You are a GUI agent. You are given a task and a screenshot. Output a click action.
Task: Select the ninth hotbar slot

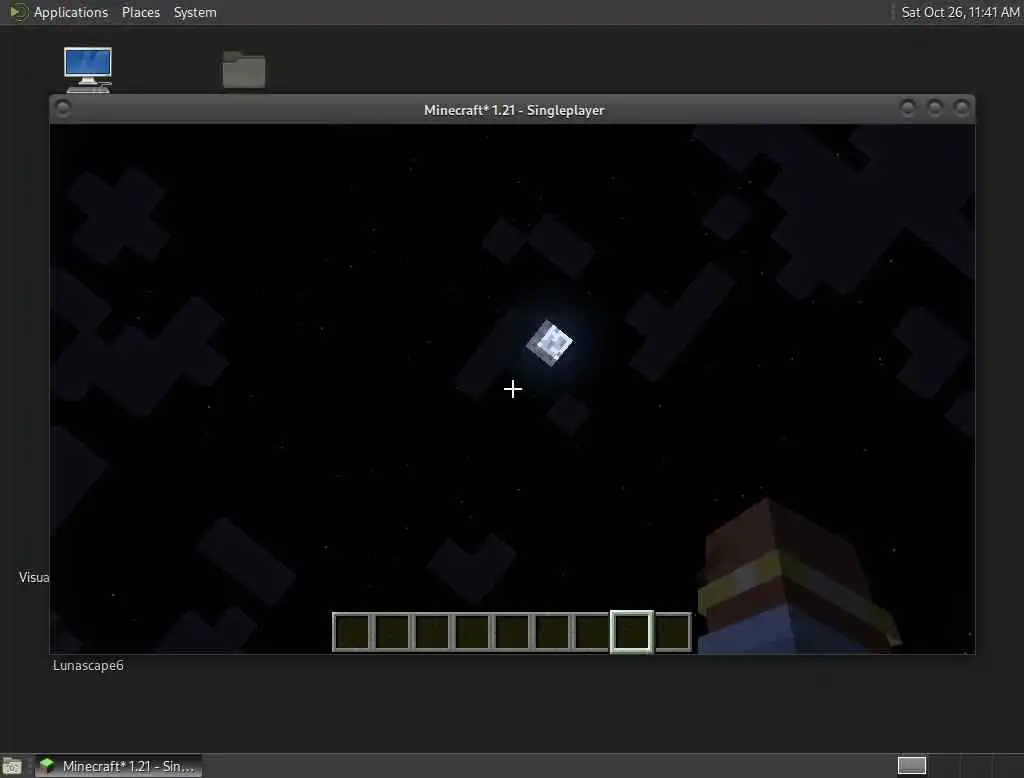[x=672, y=632]
